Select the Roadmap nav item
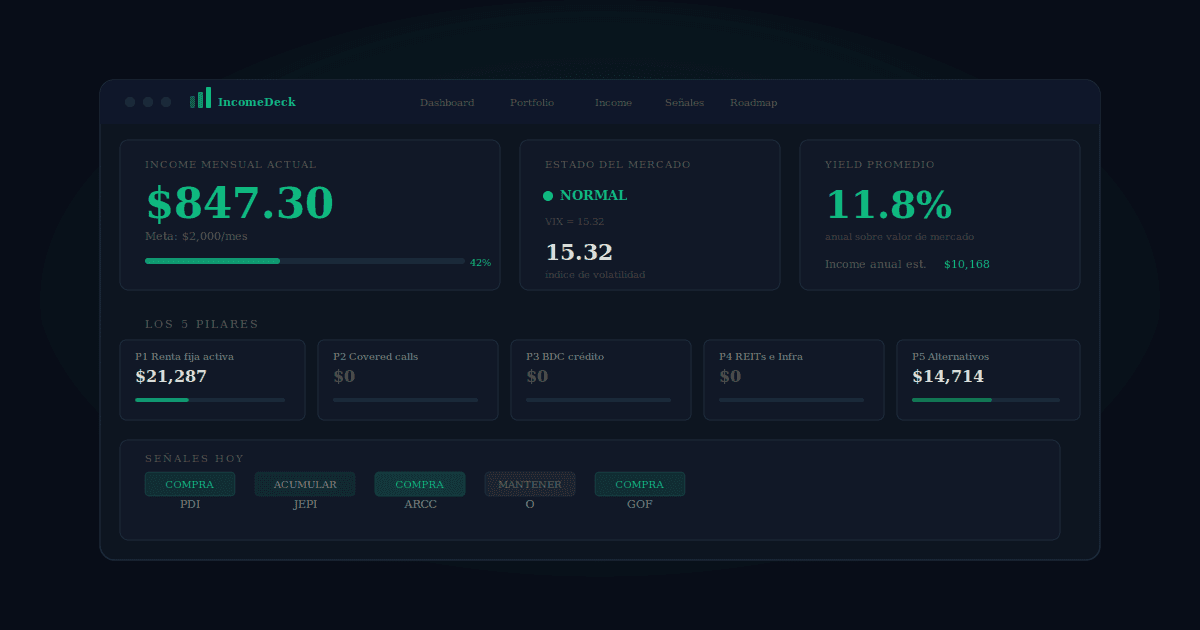The height and width of the screenshot is (630, 1200). click(753, 103)
